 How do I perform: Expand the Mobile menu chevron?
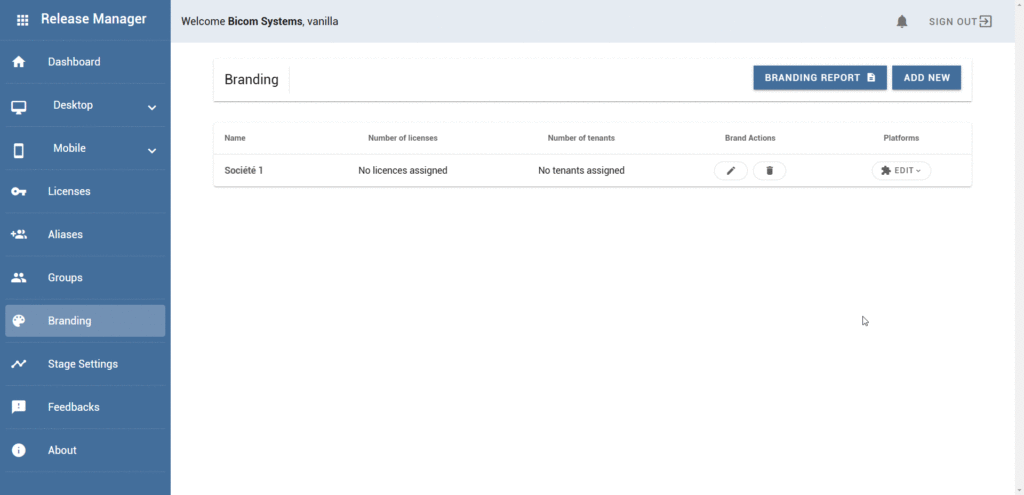[x=152, y=151]
